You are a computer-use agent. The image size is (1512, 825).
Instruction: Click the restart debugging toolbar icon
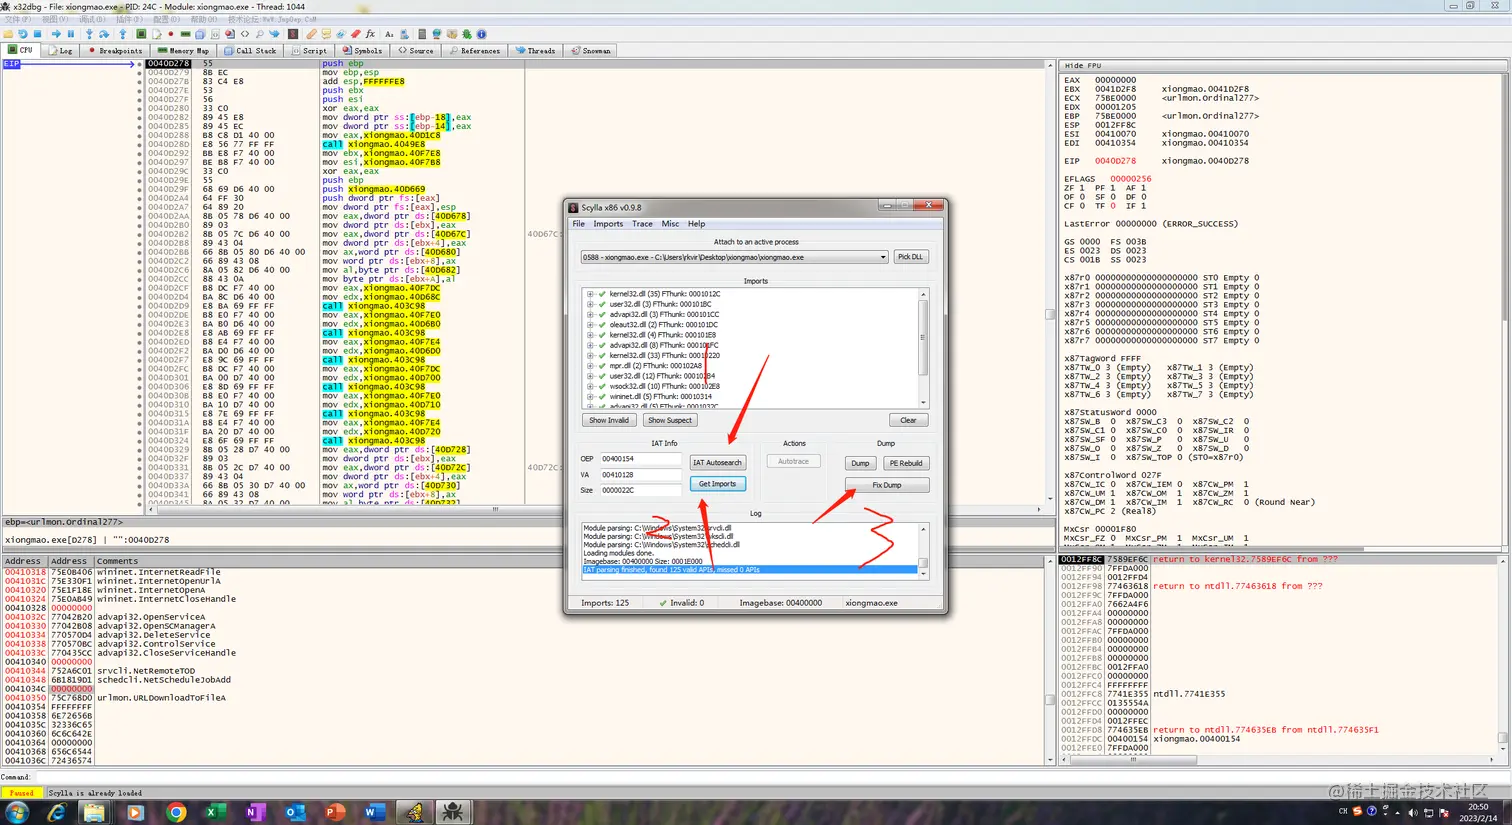tap(22, 34)
